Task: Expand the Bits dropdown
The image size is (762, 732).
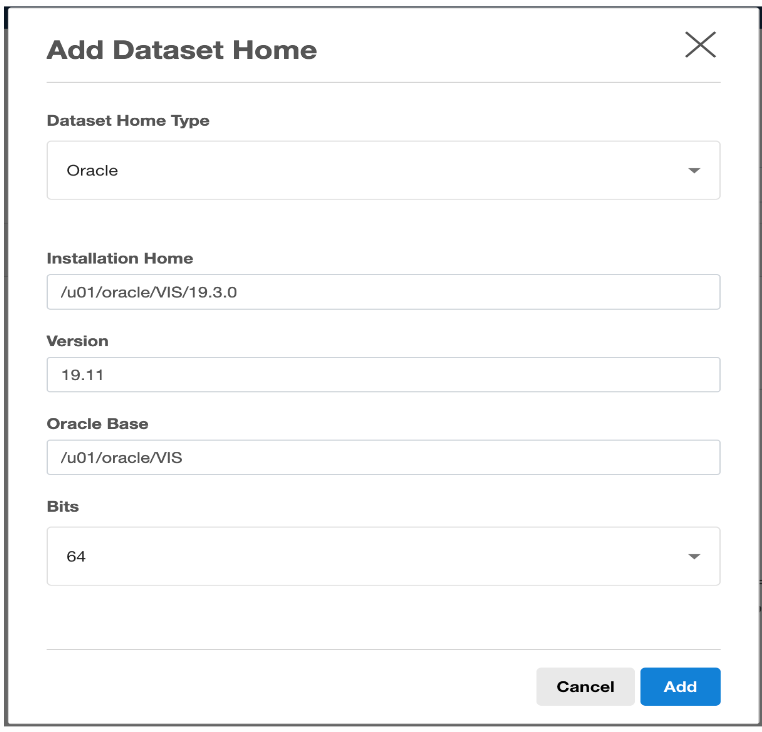Action: coord(383,556)
